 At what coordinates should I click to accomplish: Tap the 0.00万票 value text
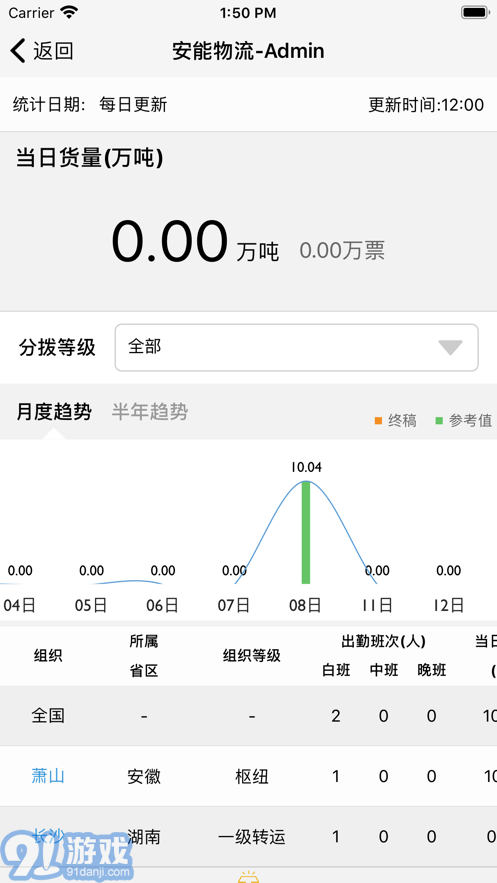point(342,251)
